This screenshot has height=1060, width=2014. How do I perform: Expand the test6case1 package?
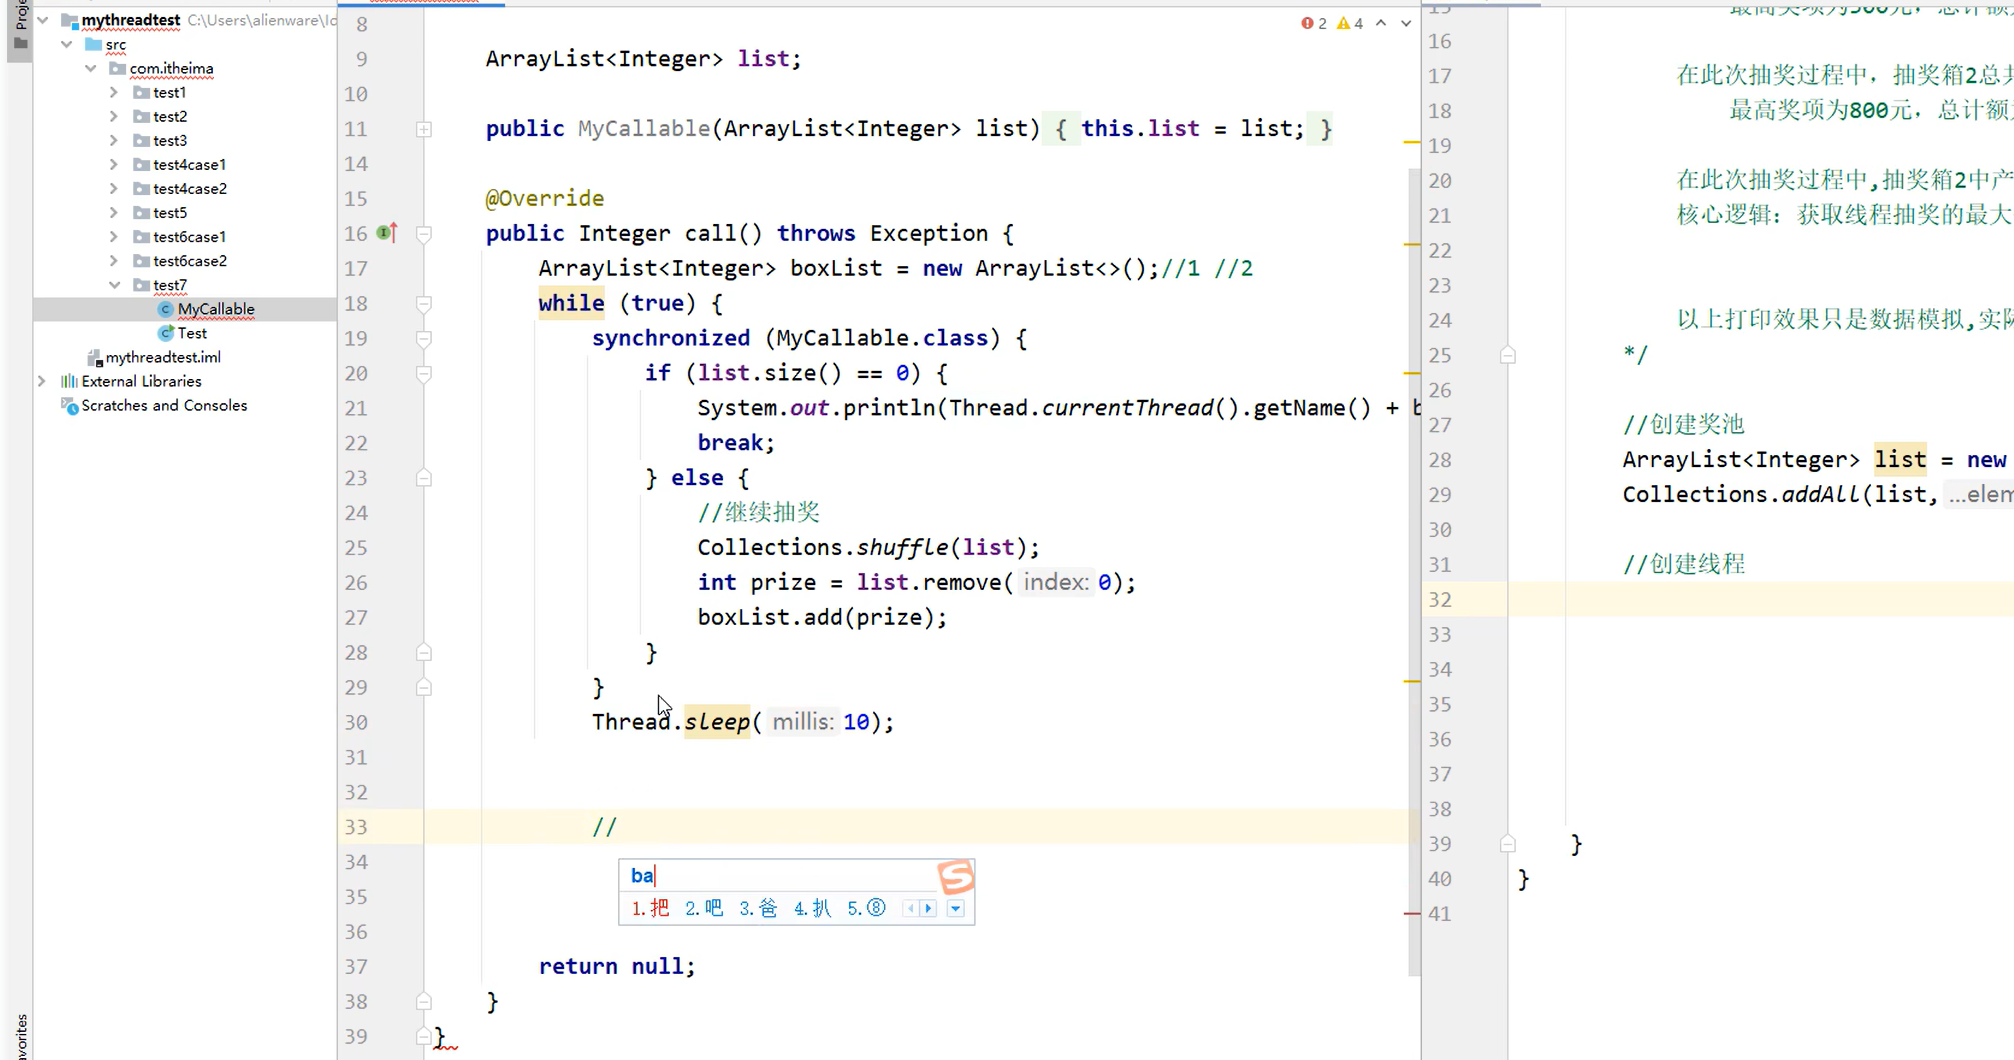(x=115, y=236)
